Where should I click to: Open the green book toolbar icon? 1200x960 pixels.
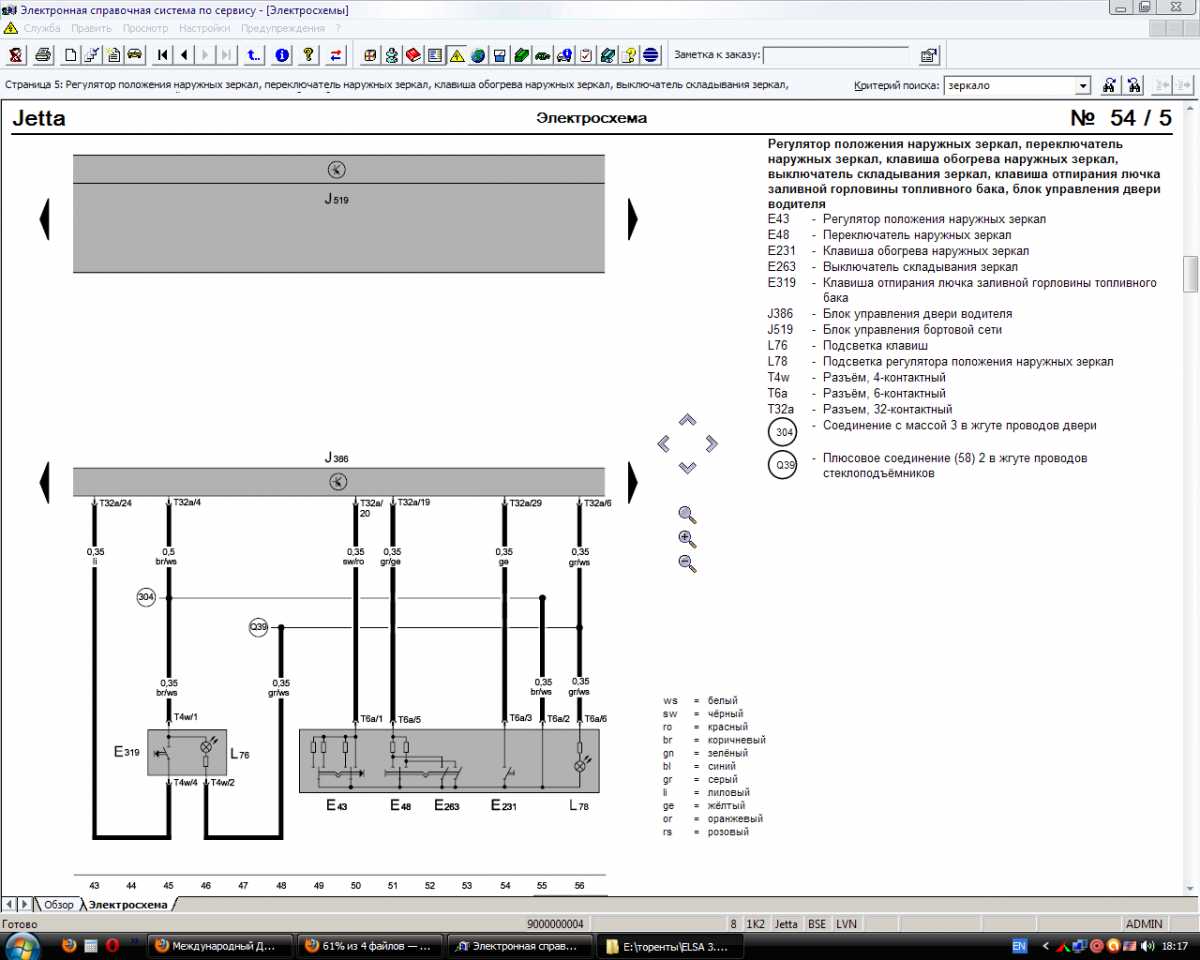[x=521, y=55]
